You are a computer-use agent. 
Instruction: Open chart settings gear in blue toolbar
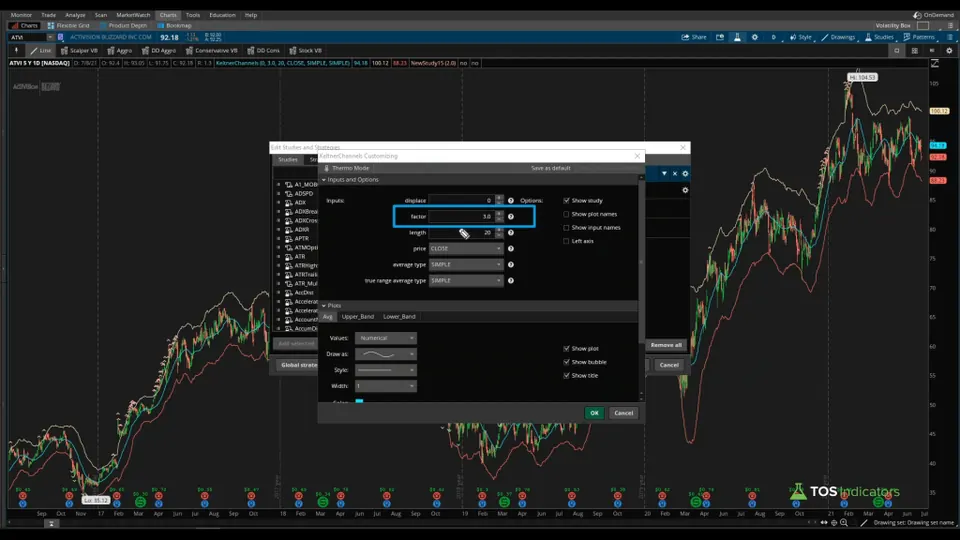click(x=755, y=37)
